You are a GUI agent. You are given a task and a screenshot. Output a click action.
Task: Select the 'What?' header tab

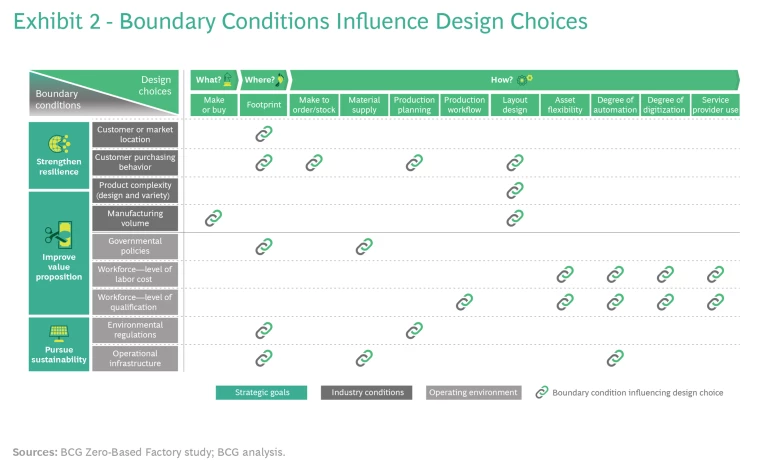pyautogui.click(x=214, y=79)
